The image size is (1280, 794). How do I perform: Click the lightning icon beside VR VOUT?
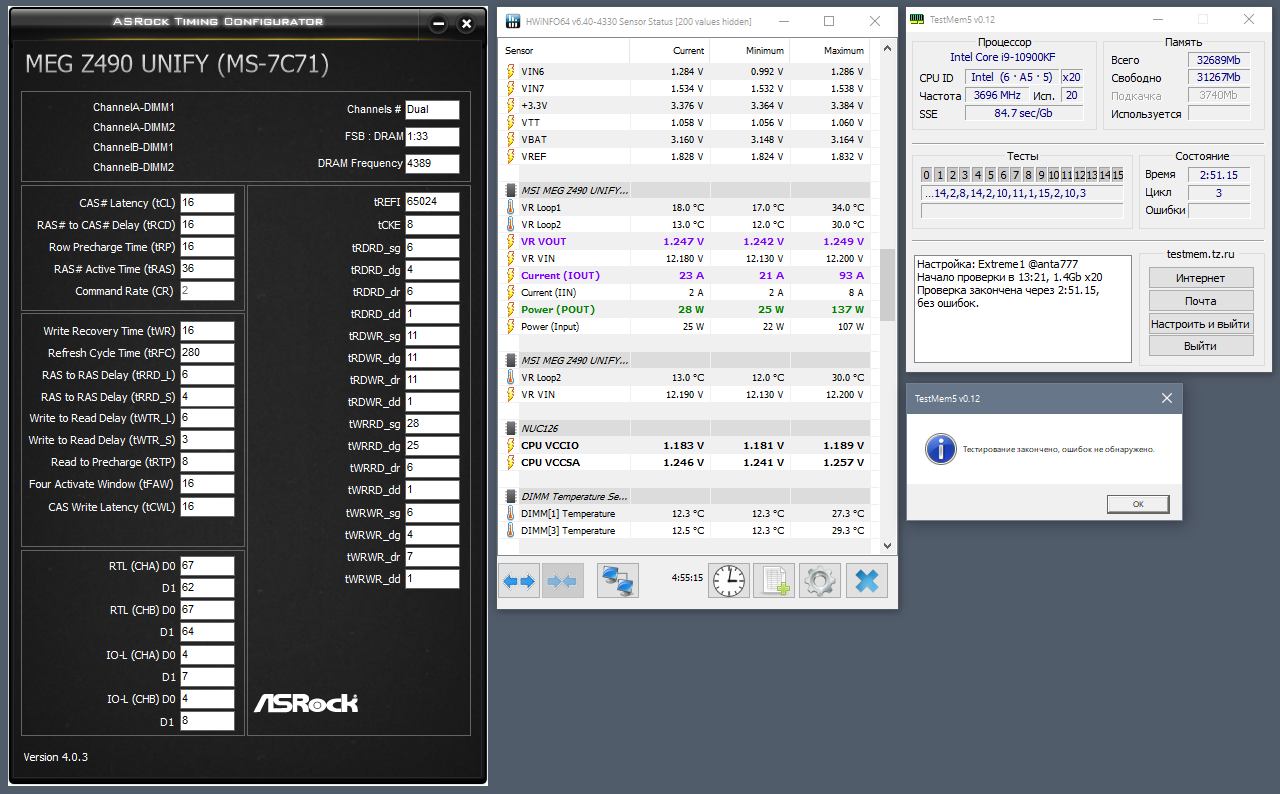pos(511,242)
